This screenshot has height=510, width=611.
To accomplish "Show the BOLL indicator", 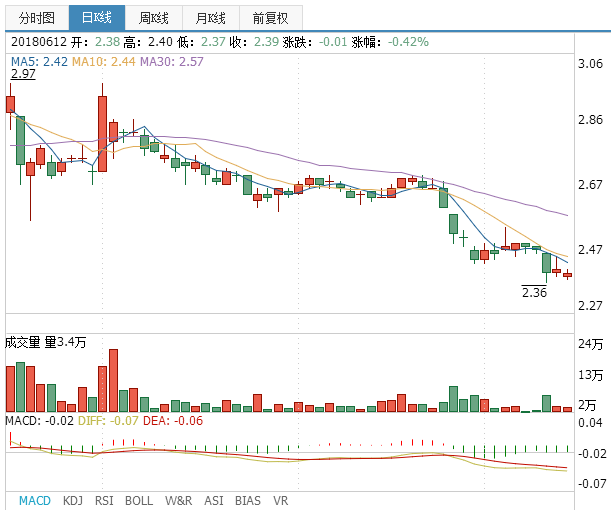I will pyautogui.click(x=139, y=500).
